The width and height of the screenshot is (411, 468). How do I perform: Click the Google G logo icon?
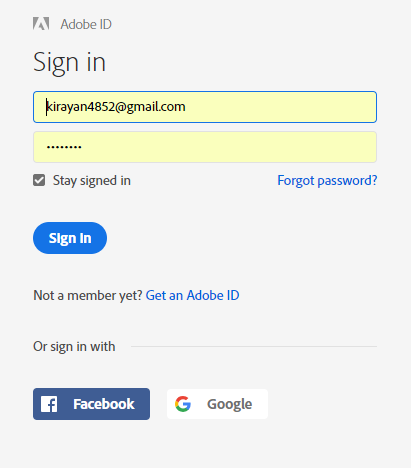(x=183, y=404)
